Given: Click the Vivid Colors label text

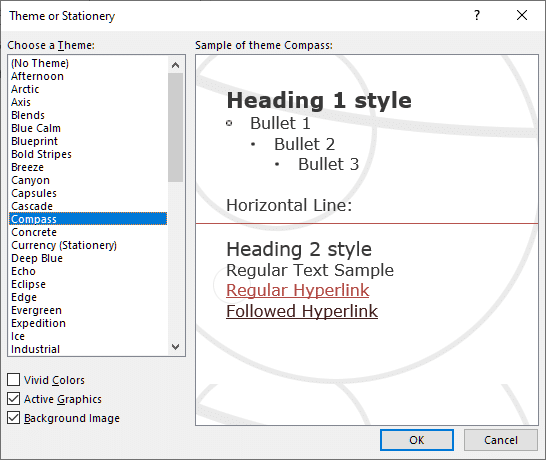Looking at the screenshot, I should click(54, 380).
